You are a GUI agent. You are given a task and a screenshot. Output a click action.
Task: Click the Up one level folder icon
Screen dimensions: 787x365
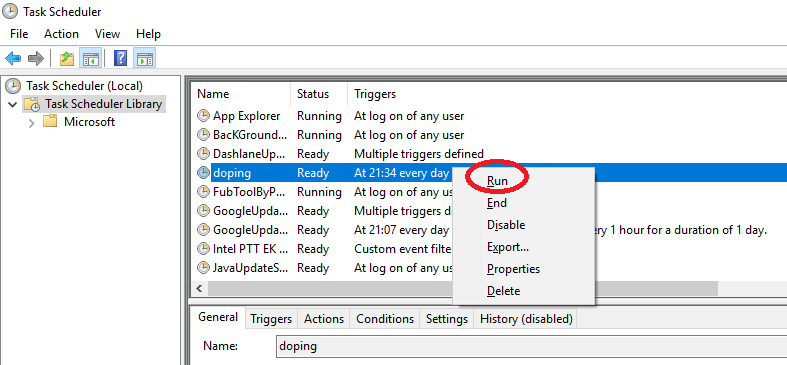point(67,59)
